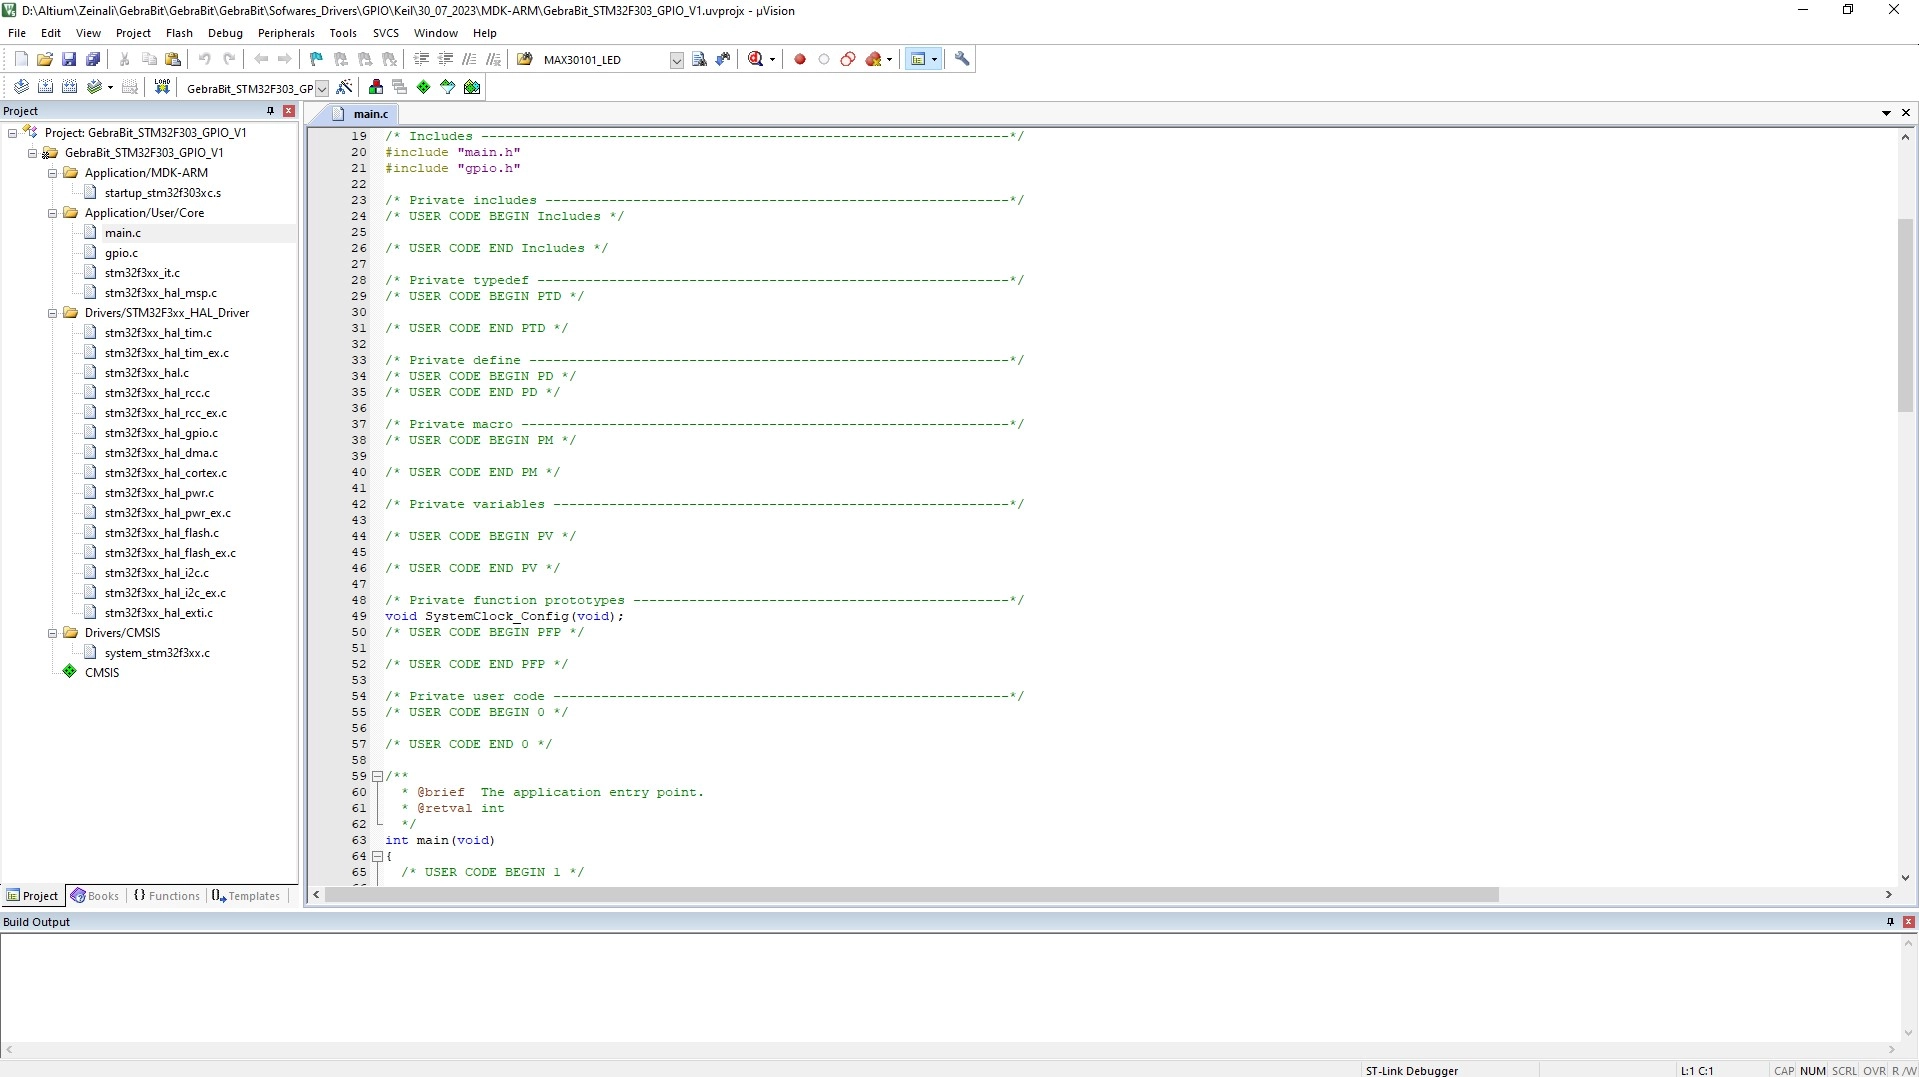Fold the comment block at line 59

click(377, 776)
